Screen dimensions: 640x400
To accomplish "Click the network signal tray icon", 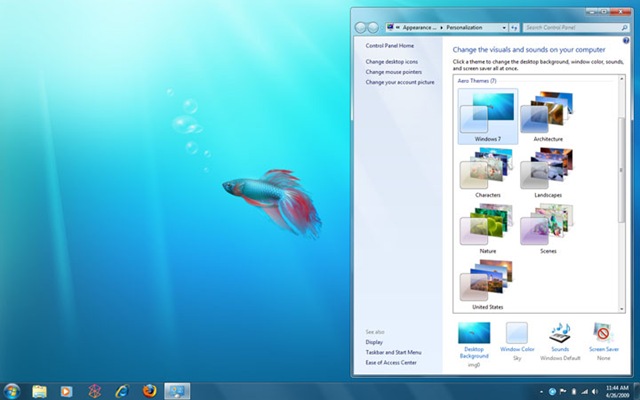I will click(x=584, y=392).
